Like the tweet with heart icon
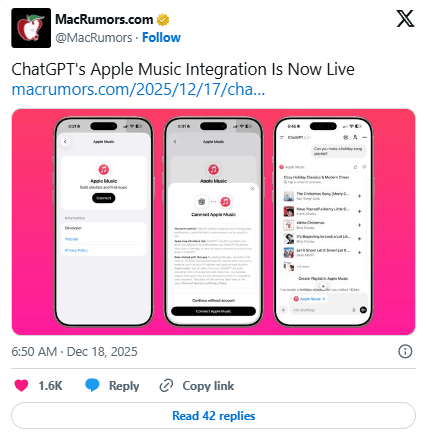 [x=21, y=386]
